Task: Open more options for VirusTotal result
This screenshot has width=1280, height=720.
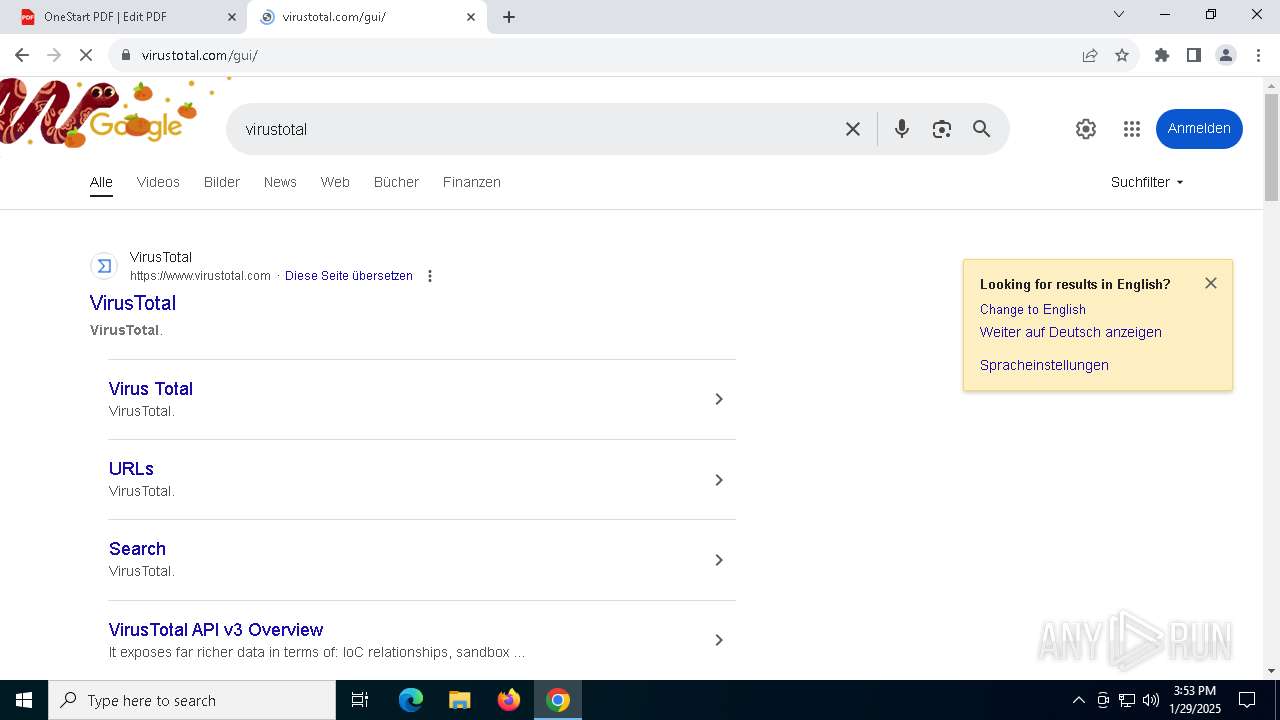Action: coord(430,276)
